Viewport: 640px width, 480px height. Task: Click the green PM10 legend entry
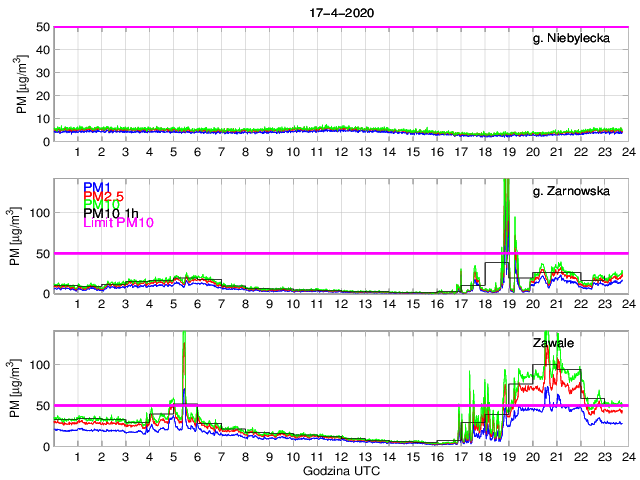[100, 205]
